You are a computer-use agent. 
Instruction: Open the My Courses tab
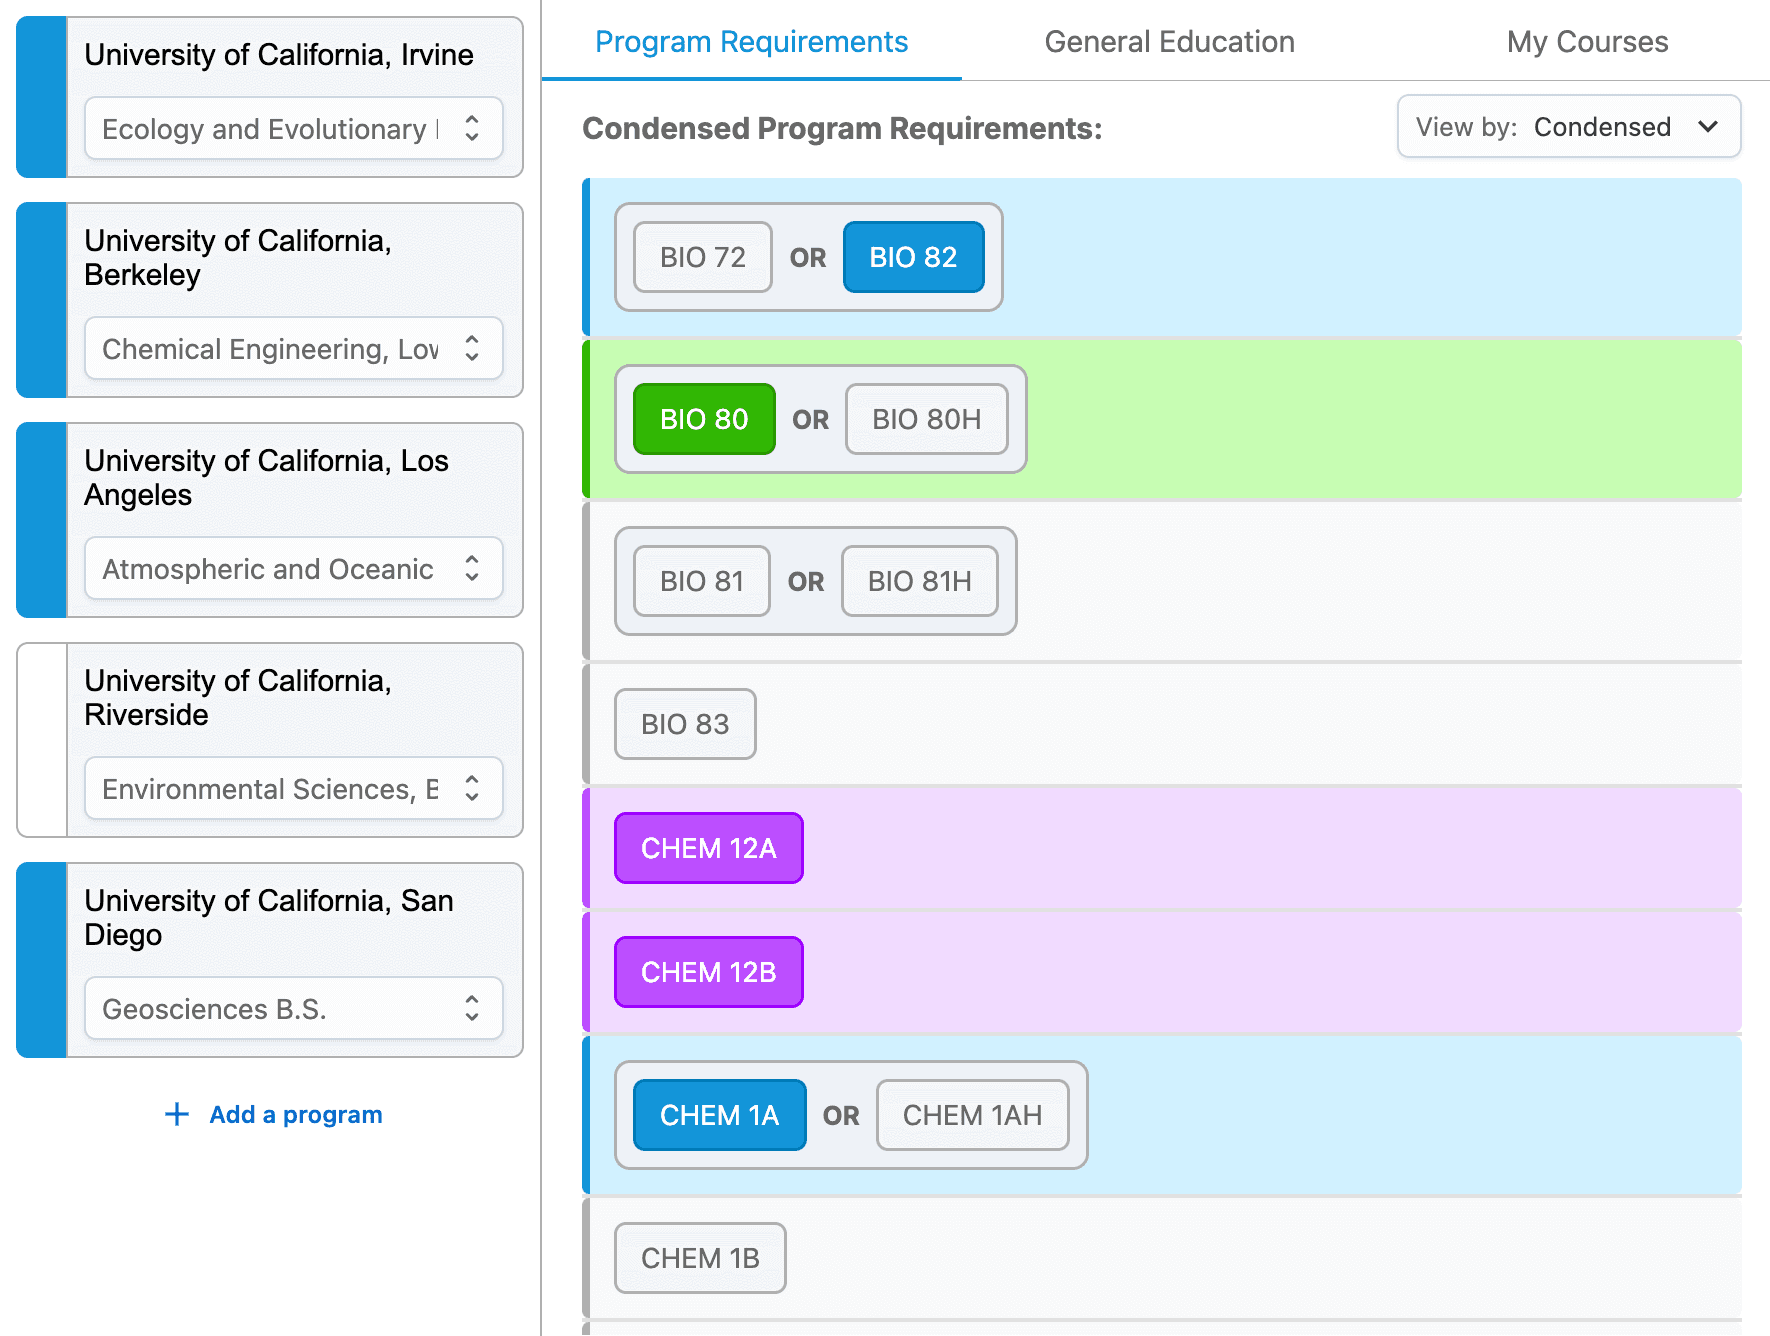pyautogui.click(x=1587, y=42)
